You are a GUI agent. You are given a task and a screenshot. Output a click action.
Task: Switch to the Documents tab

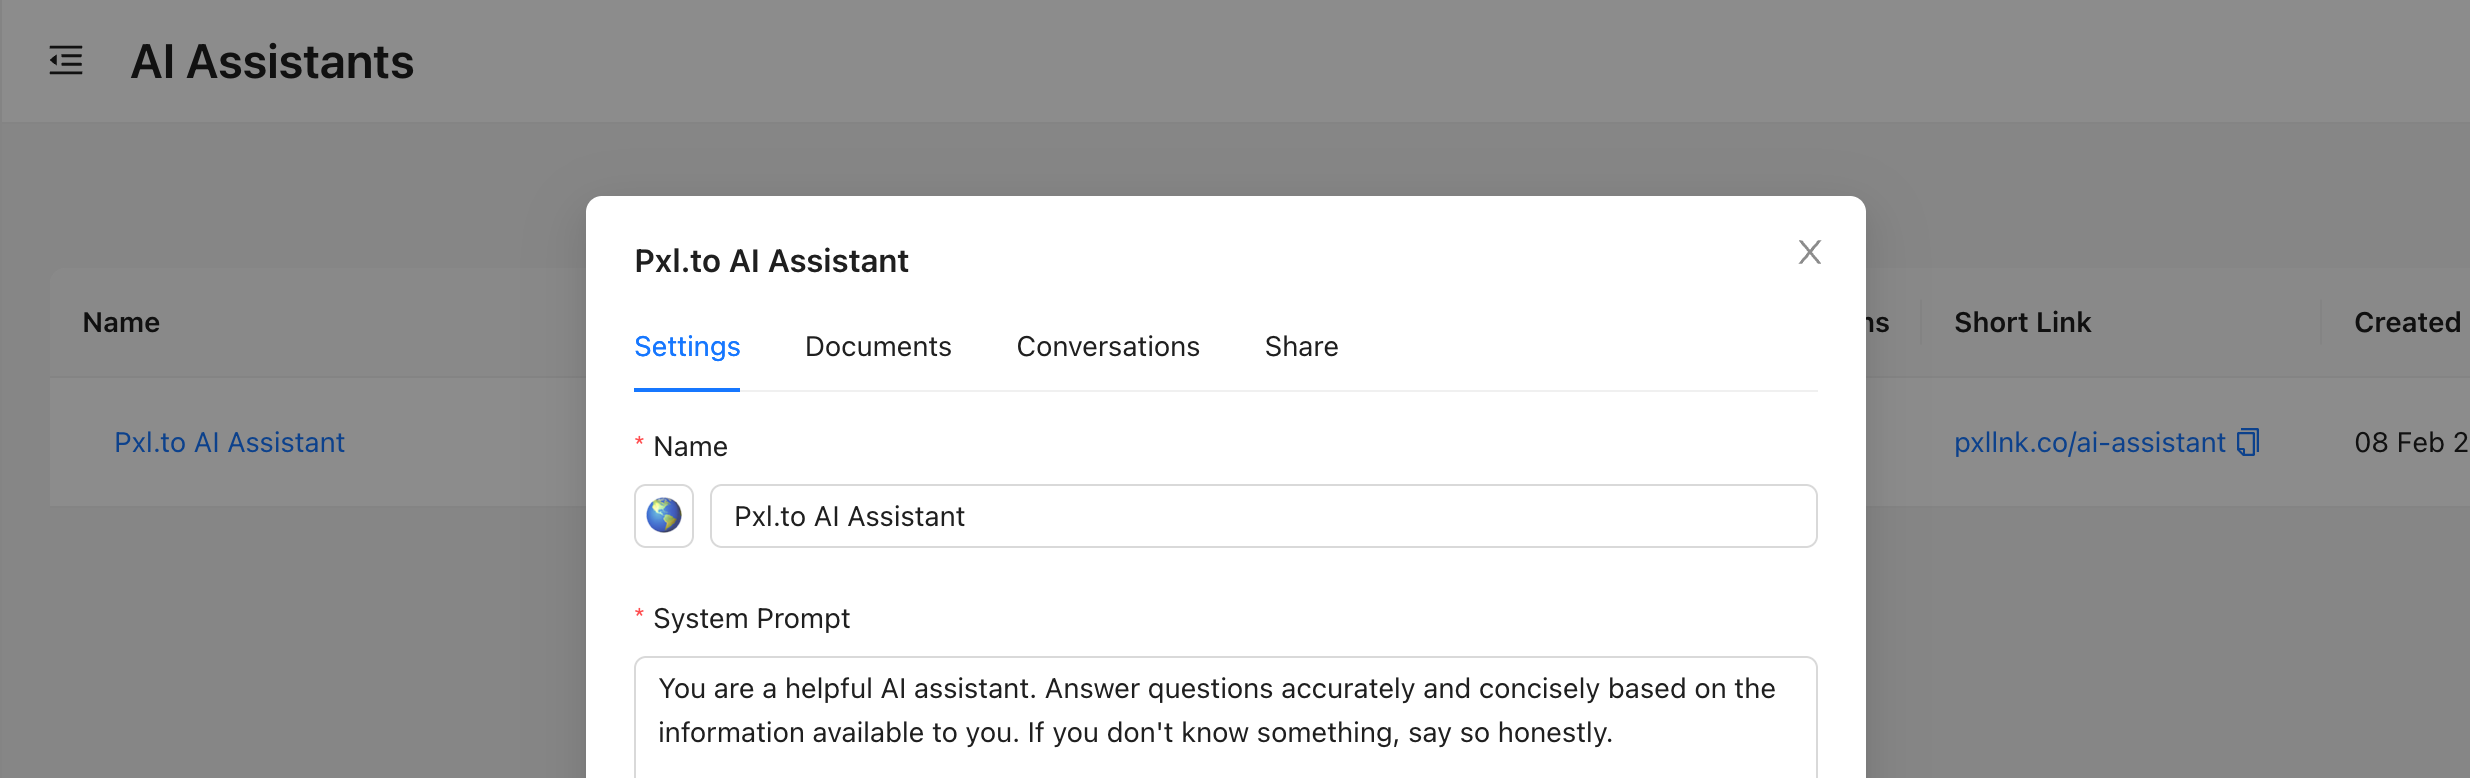(877, 346)
